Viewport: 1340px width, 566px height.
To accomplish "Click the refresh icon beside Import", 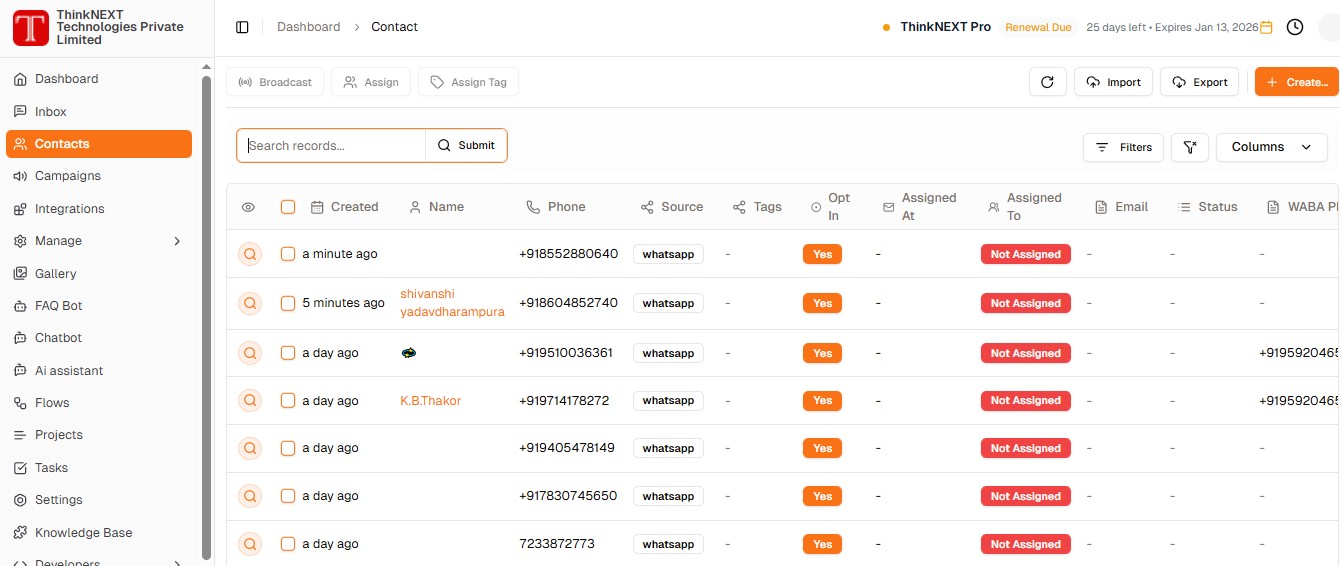I will pos(1047,82).
